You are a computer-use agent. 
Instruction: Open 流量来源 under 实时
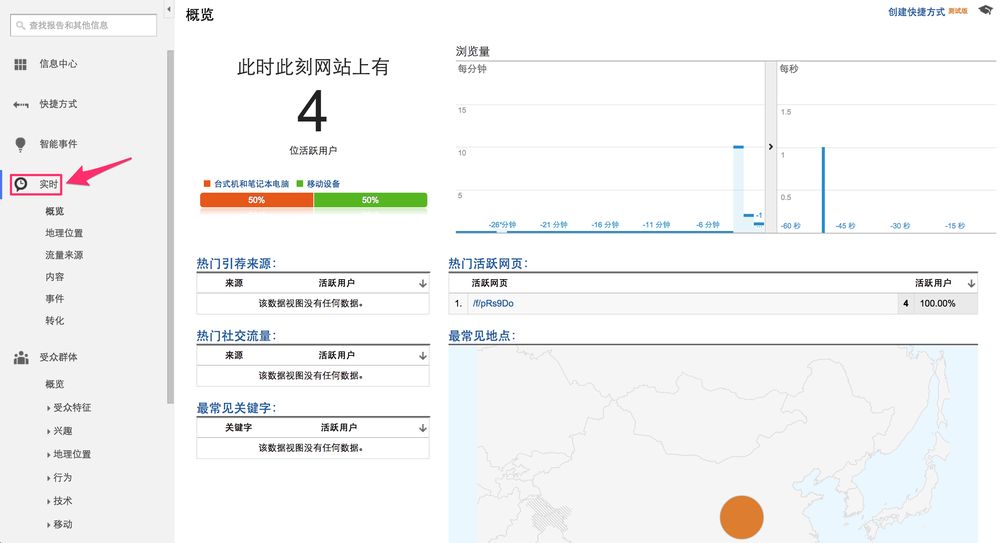(x=64, y=255)
